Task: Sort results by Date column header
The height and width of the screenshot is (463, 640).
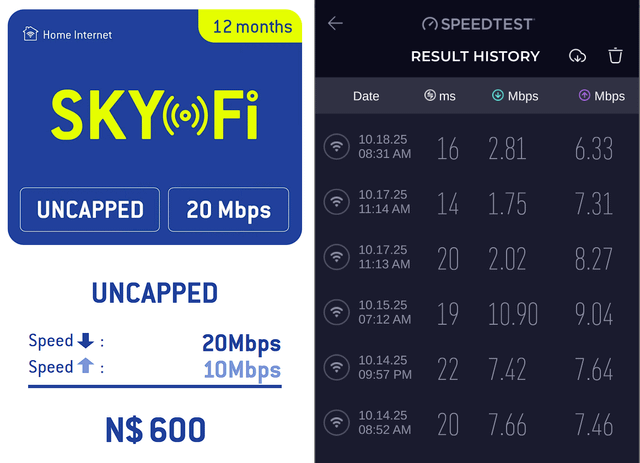Action: (x=366, y=96)
